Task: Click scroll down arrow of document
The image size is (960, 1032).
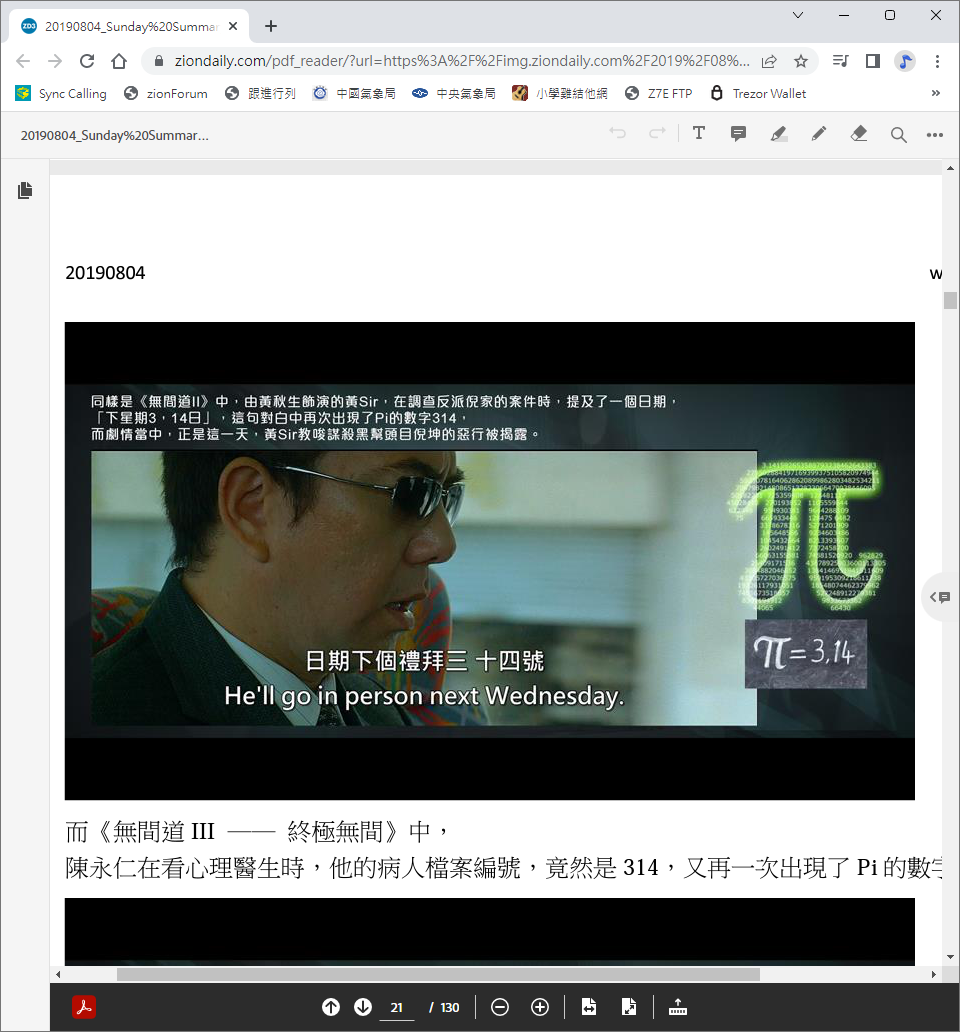Action: click(950, 957)
